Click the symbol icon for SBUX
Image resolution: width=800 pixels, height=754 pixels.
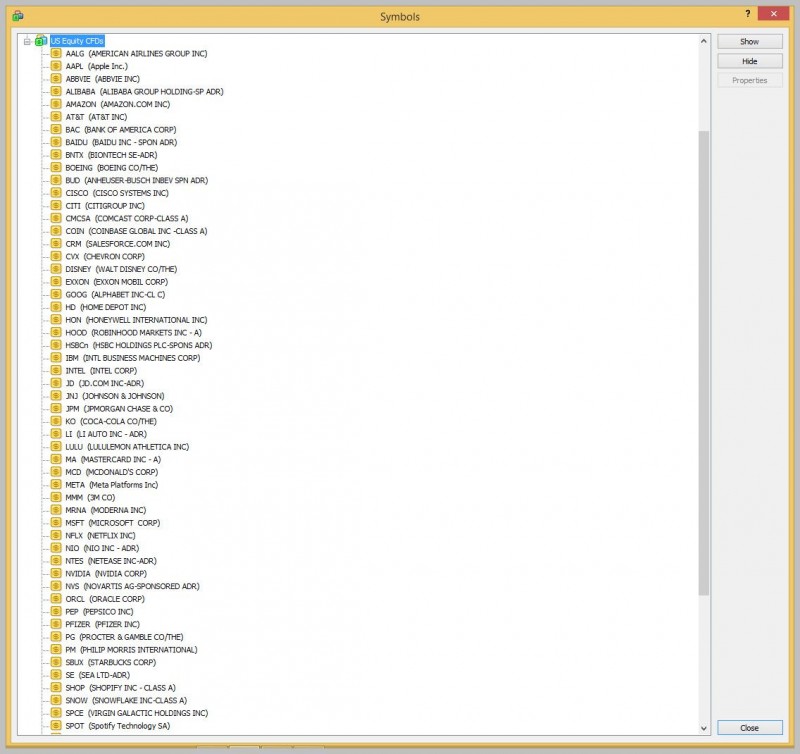pyautogui.click(x=56, y=662)
